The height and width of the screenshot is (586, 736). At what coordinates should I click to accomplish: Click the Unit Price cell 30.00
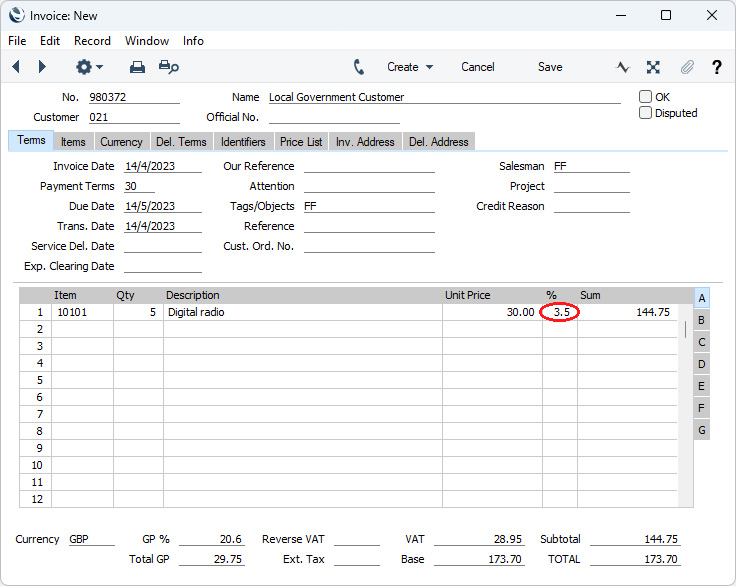point(492,312)
